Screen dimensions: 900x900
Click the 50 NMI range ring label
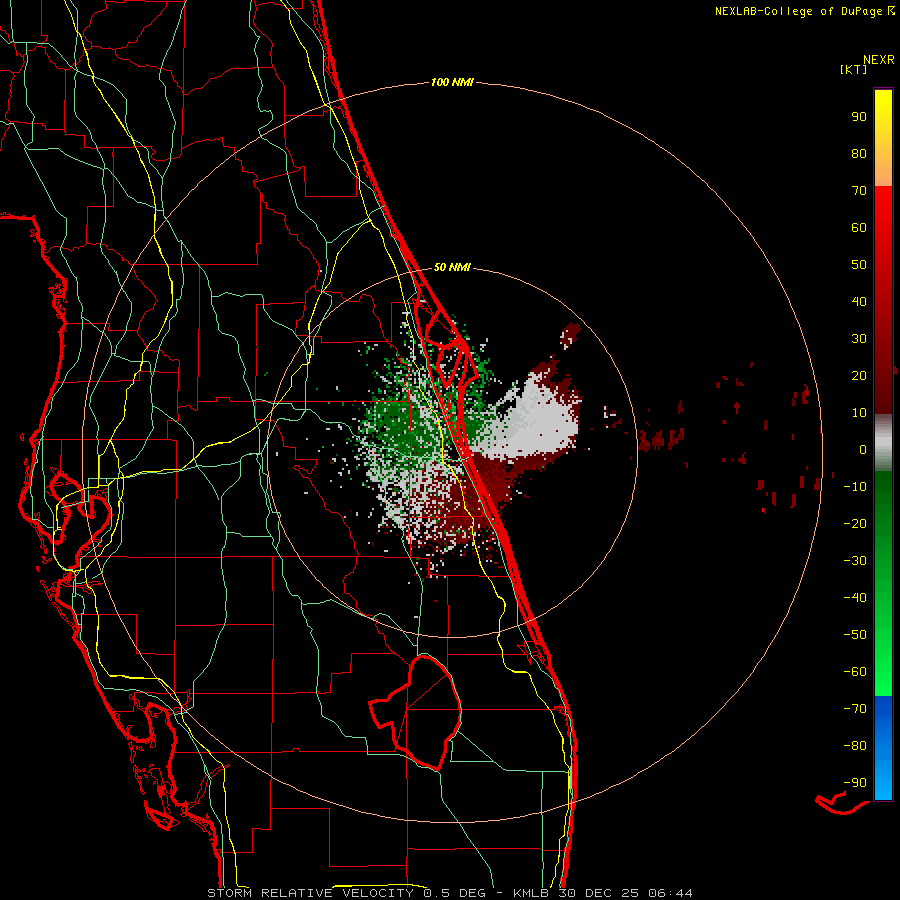pyautogui.click(x=452, y=267)
